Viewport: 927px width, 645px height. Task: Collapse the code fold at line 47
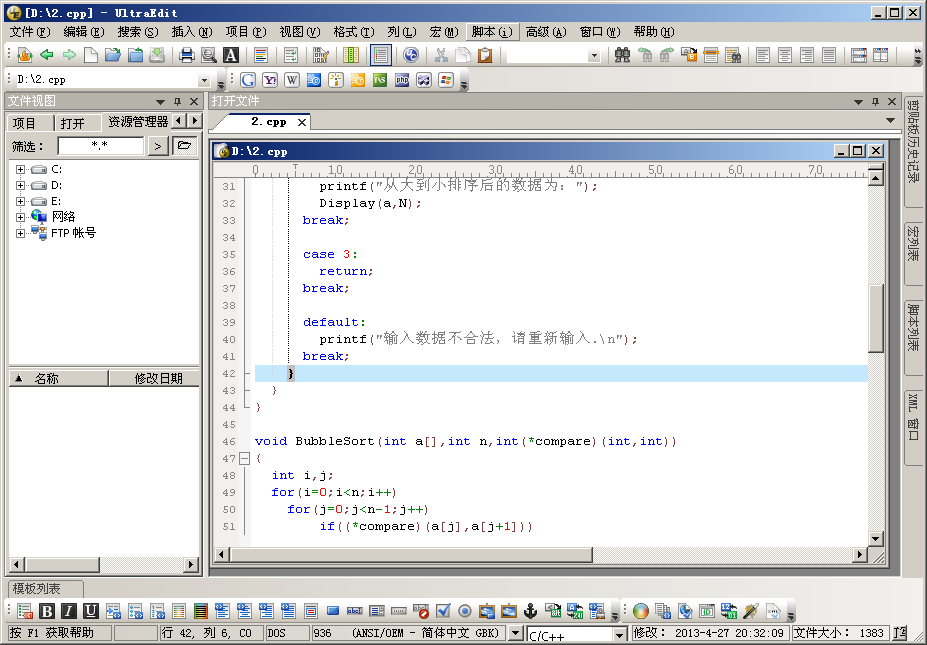pos(244,458)
